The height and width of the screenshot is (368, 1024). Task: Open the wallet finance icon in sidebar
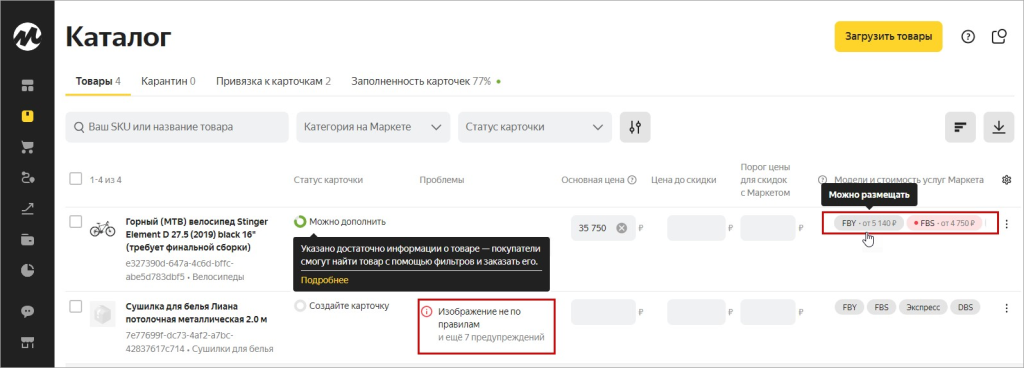[27, 239]
